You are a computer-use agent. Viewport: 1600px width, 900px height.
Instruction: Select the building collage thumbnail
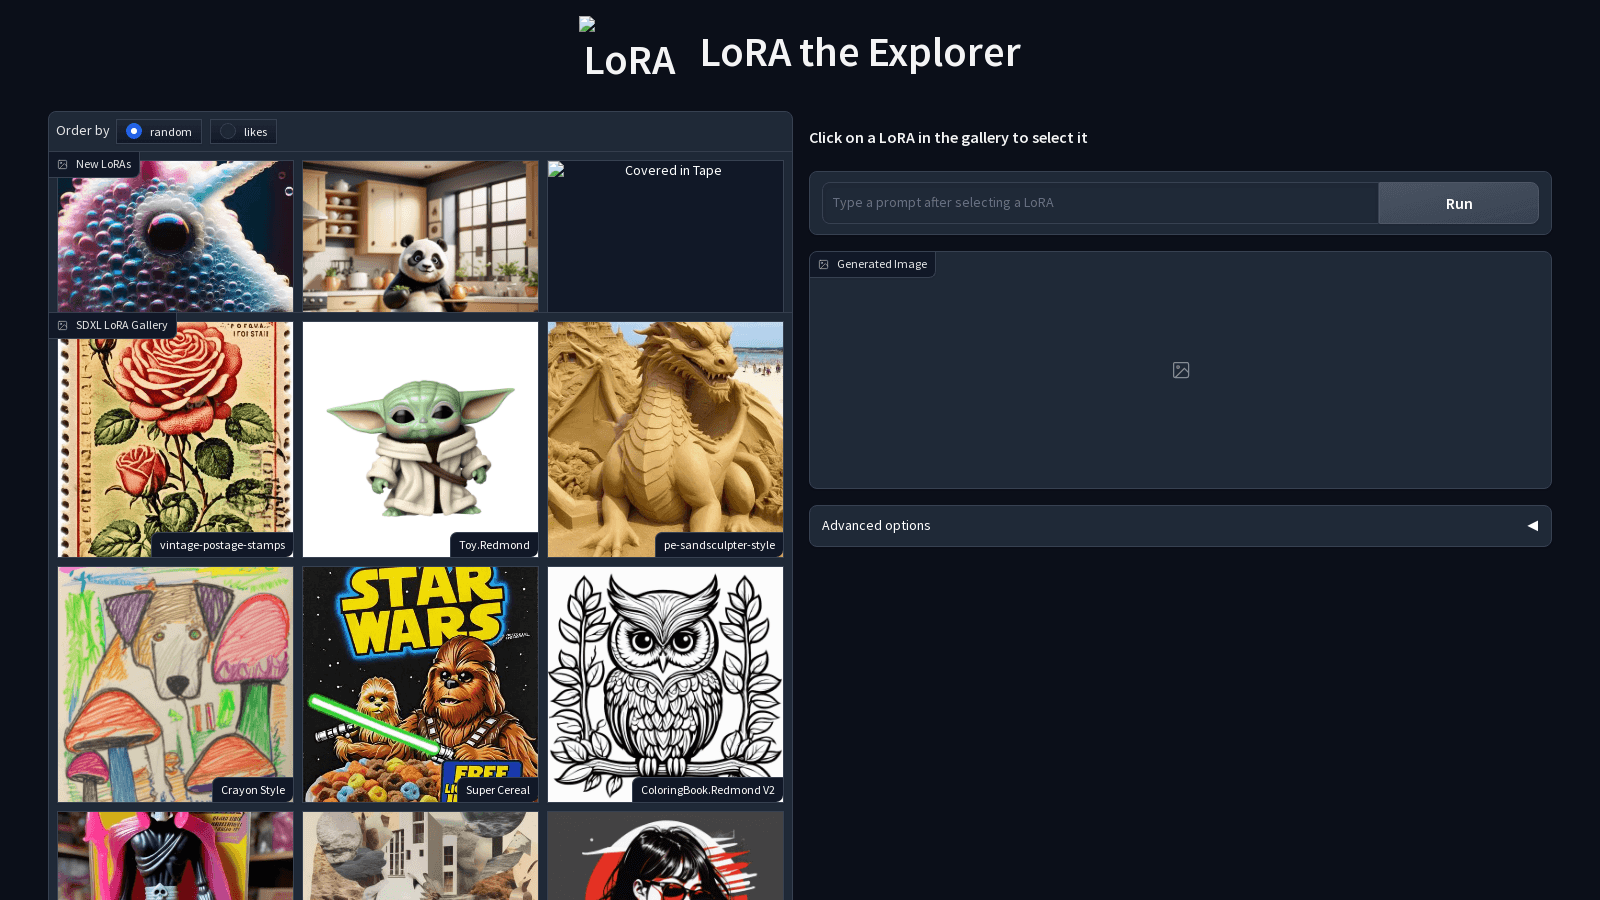[420, 856]
